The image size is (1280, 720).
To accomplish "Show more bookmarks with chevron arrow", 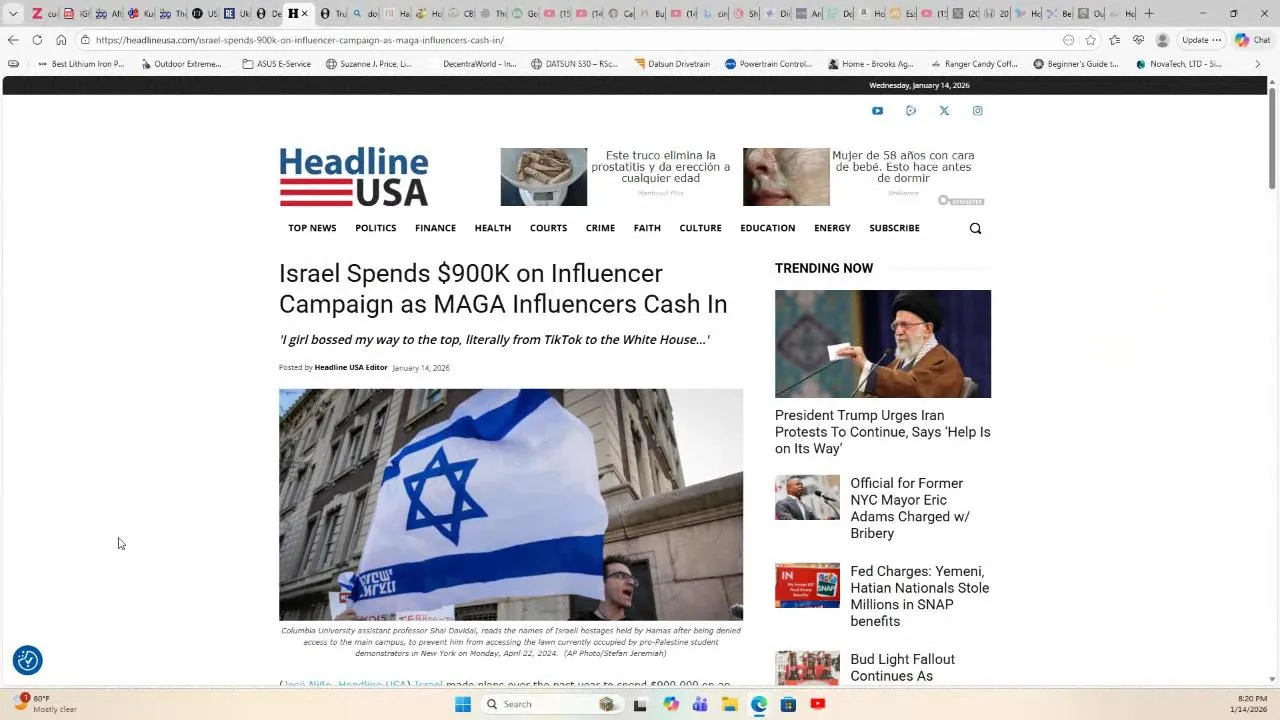I will pyautogui.click(x=1258, y=64).
